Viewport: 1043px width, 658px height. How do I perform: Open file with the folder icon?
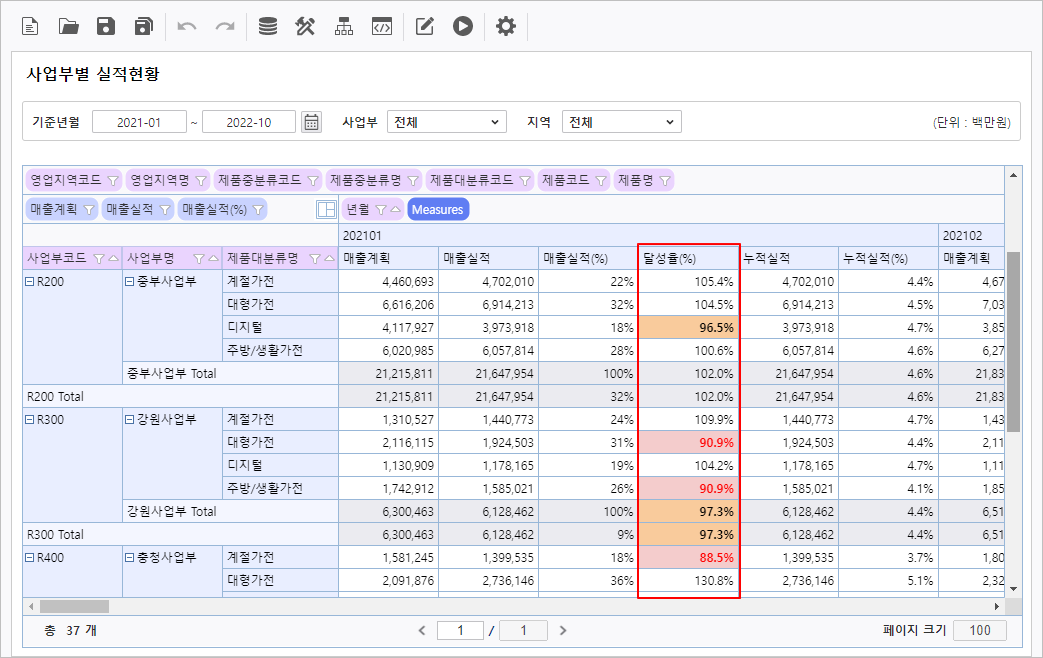(x=68, y=27)
